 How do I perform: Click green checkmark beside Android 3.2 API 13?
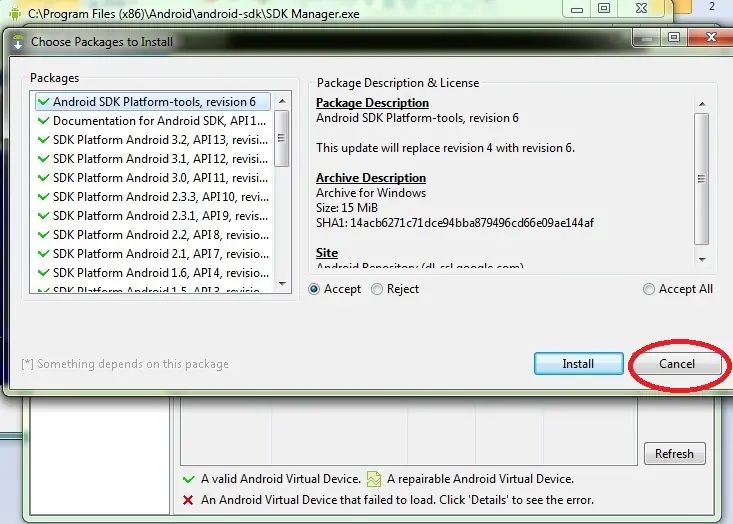click(43, 139)
